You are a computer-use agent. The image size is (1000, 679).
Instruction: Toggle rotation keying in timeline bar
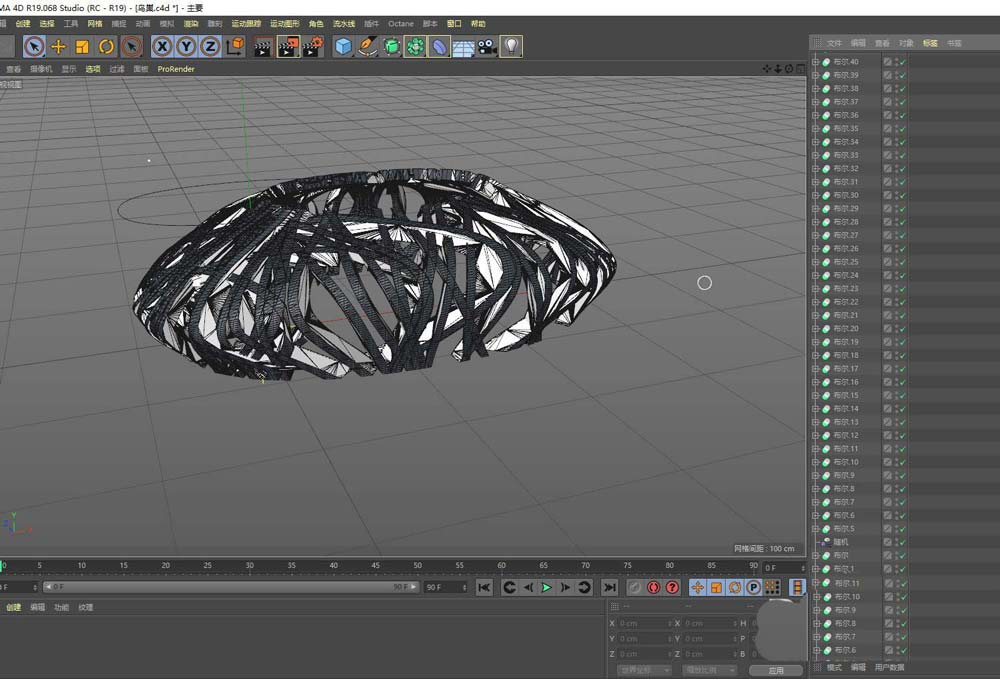[x=735, y=587]
